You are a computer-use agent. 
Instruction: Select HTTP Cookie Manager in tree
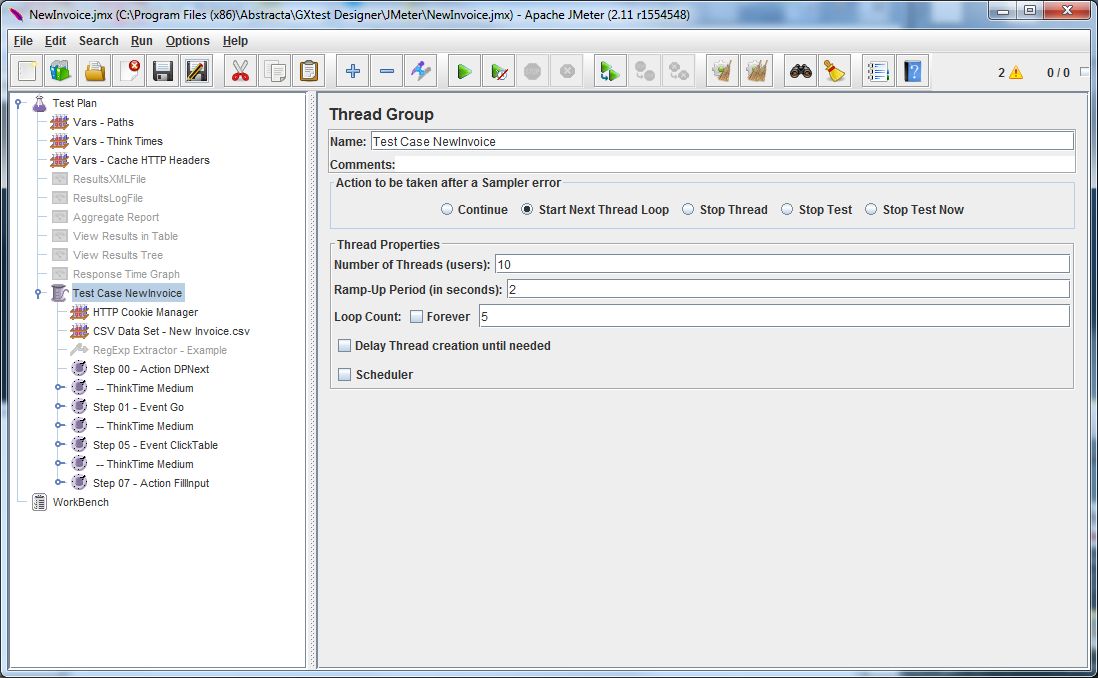(145, 313)
